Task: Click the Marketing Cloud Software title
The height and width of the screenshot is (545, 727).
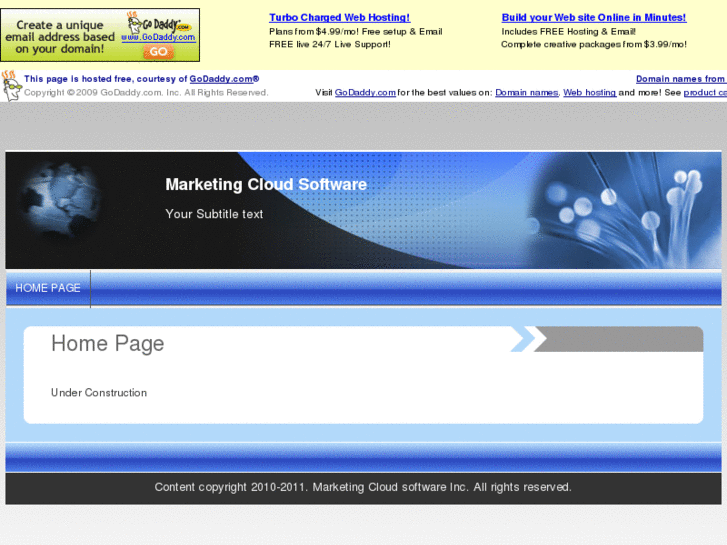Action: click(x=266, y=185)
